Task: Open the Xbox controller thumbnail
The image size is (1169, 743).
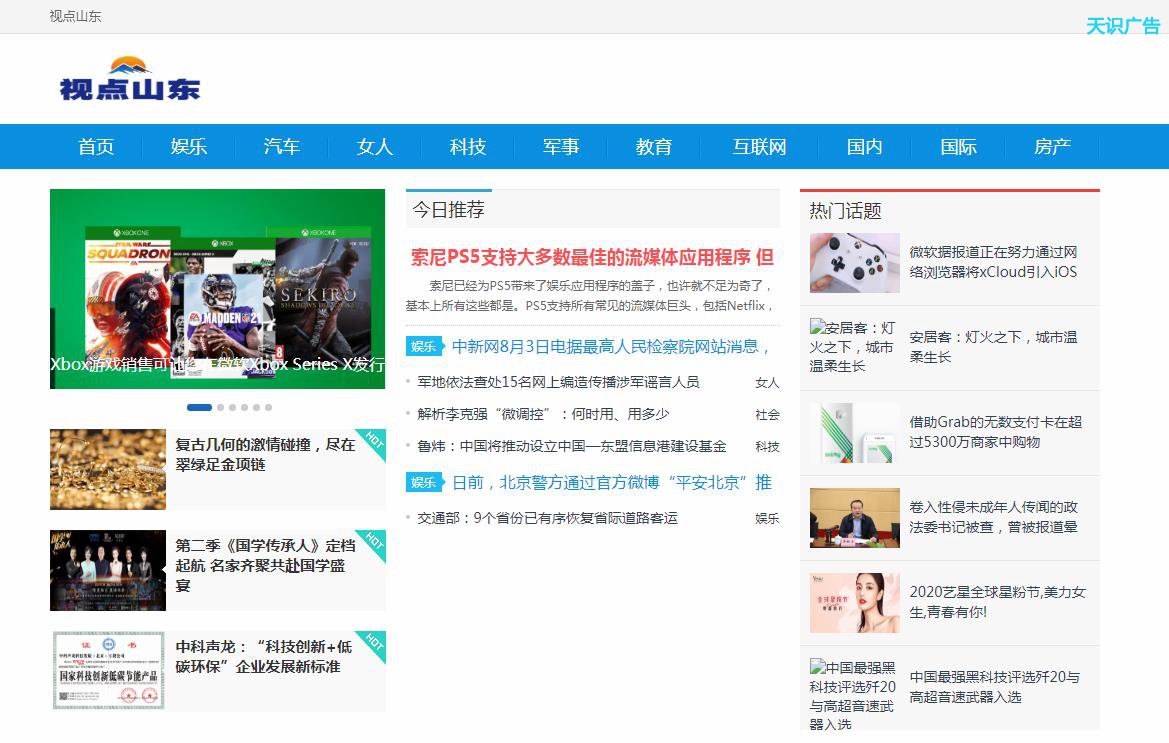Action: (x=854, y=262)
